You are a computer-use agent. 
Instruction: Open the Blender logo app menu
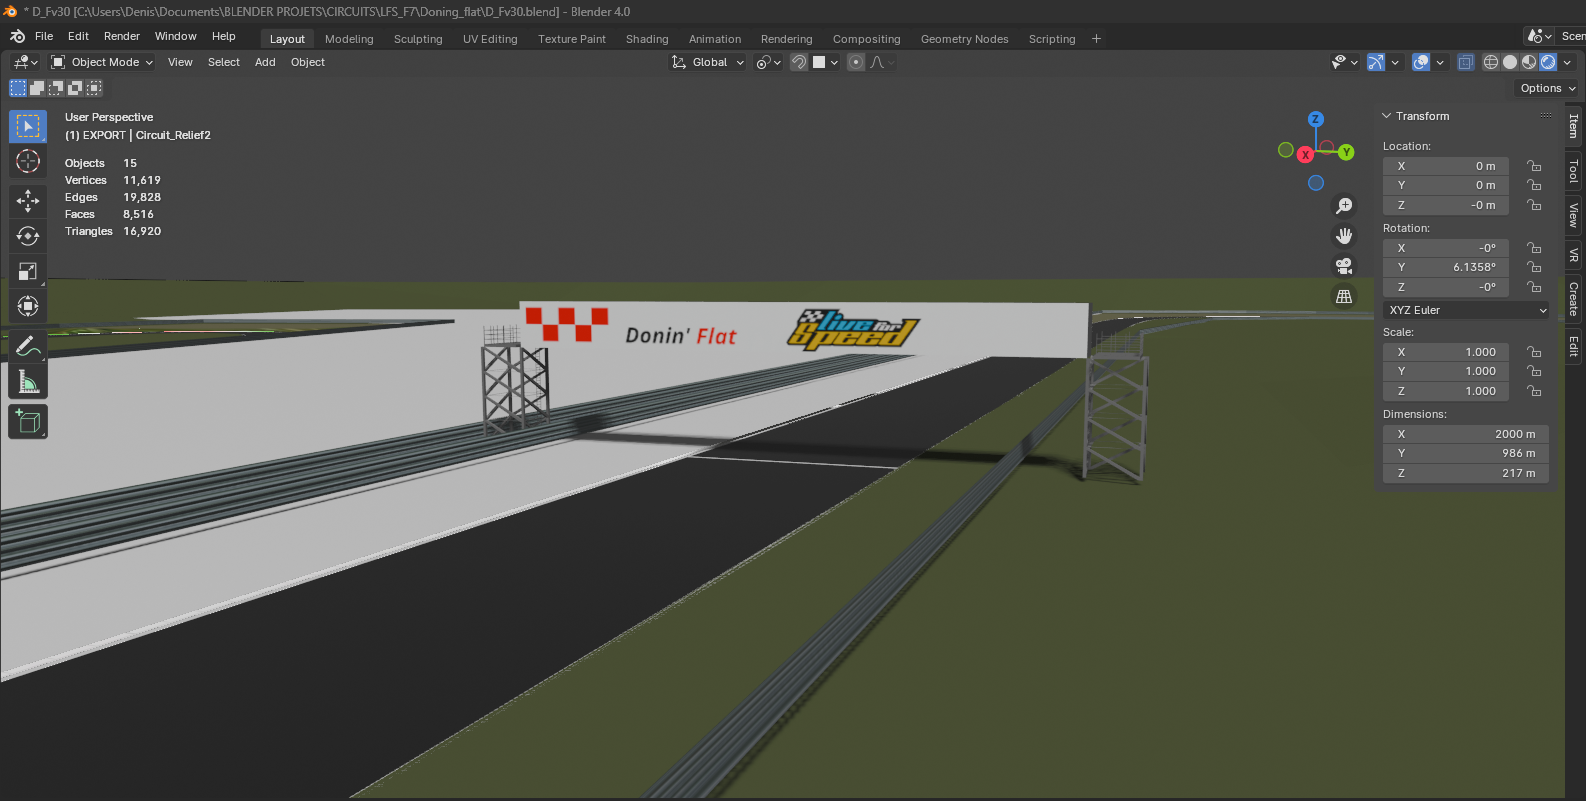pos(17,36)
